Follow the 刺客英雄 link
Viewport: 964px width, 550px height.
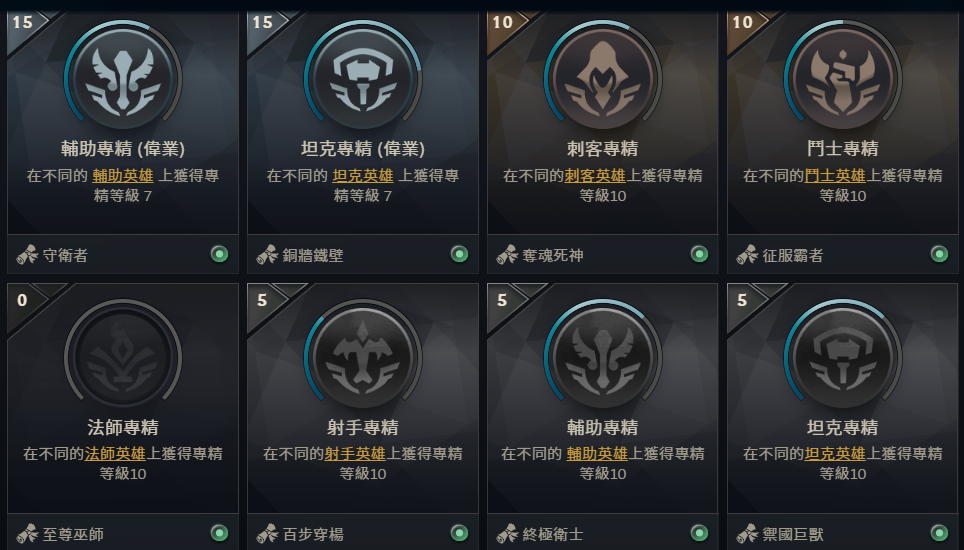(x=595, y=176)
